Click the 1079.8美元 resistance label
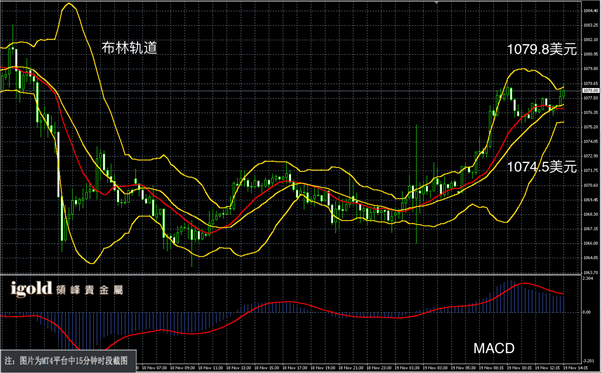The image size is (601, 373). coord(542,49)
